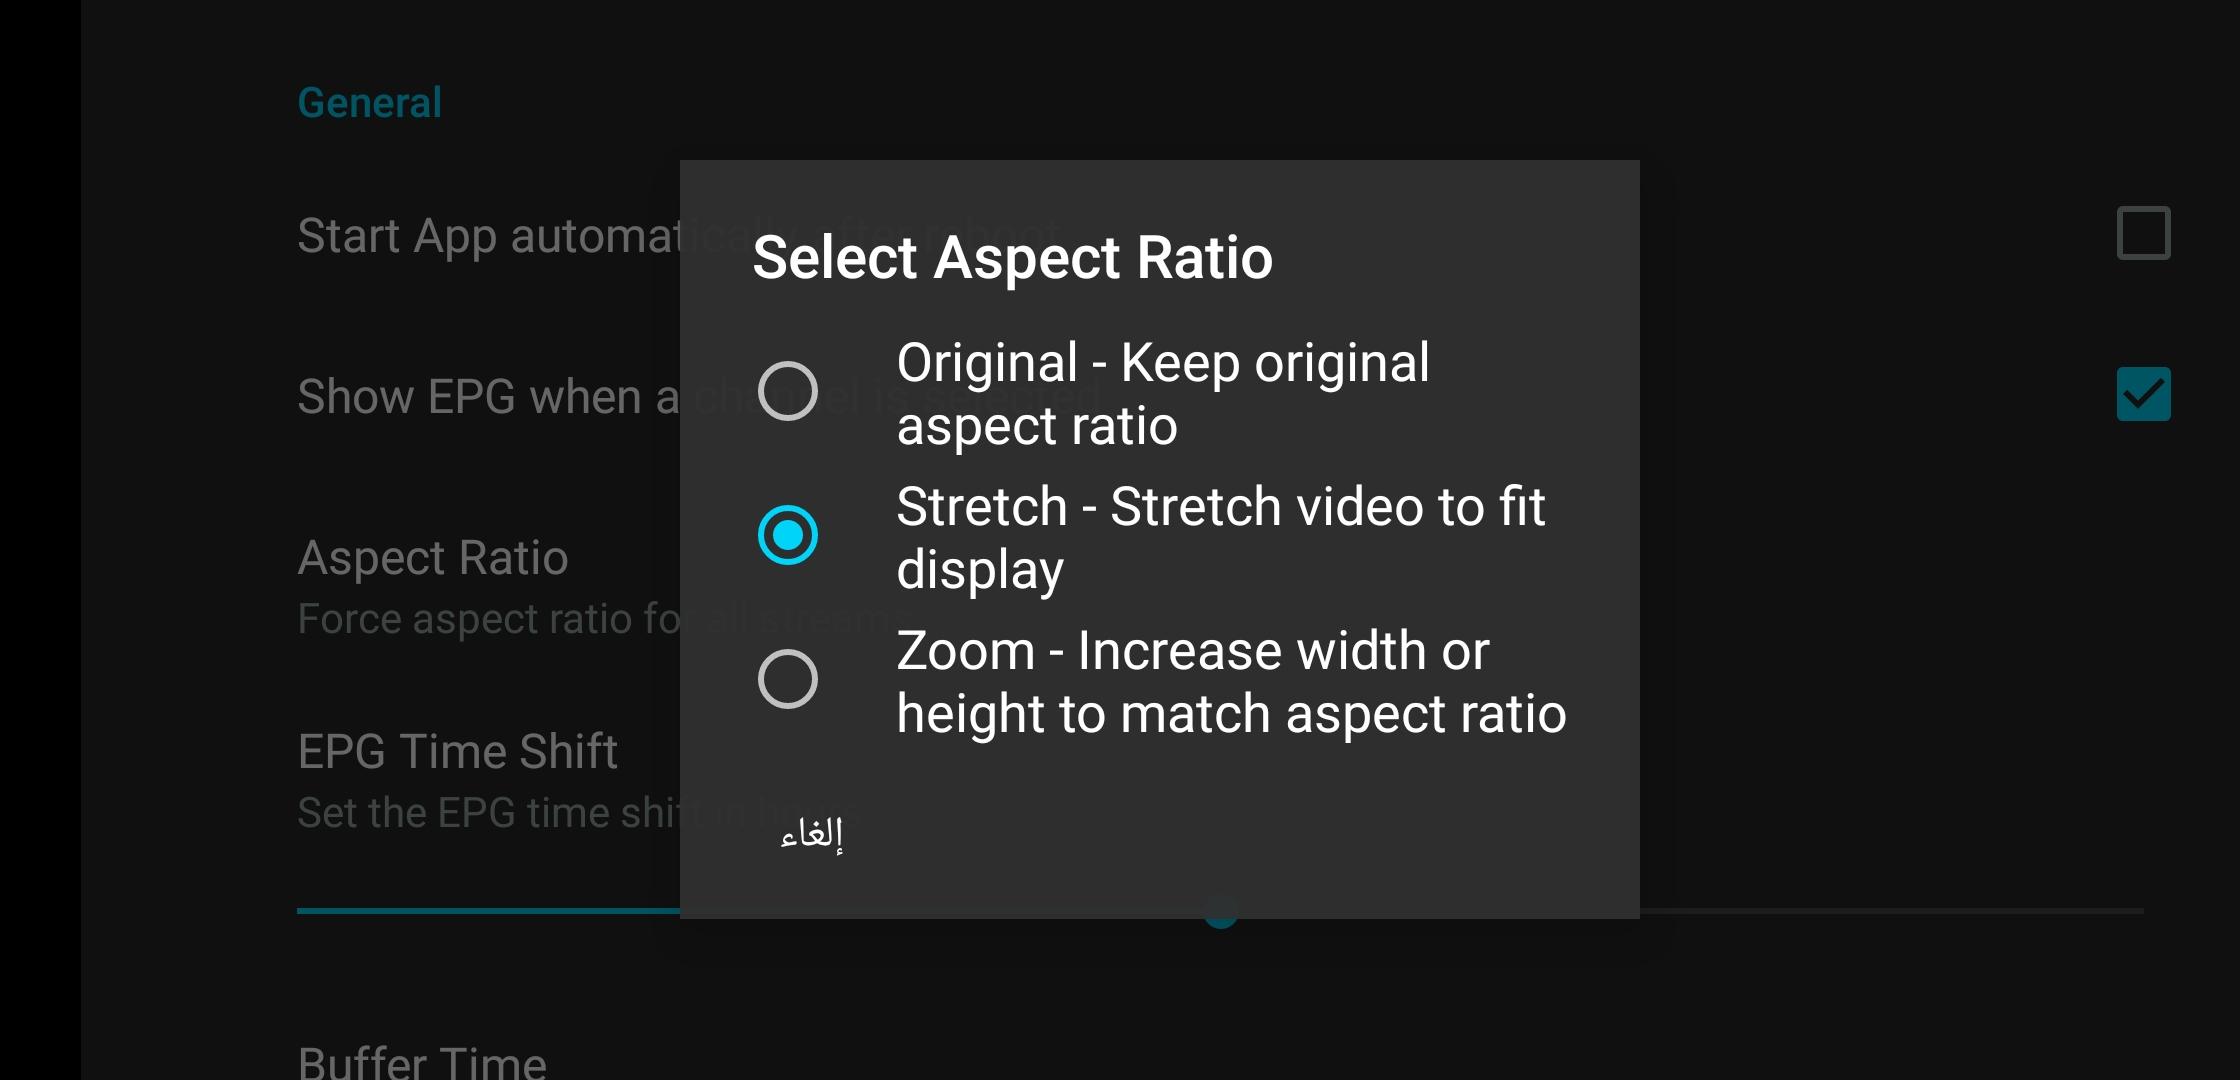This screenshot has width=2240, height=1080.
Task: Choose 'Stretch - Stretch video to fit display' text
Action: (x=1221, y=537)
